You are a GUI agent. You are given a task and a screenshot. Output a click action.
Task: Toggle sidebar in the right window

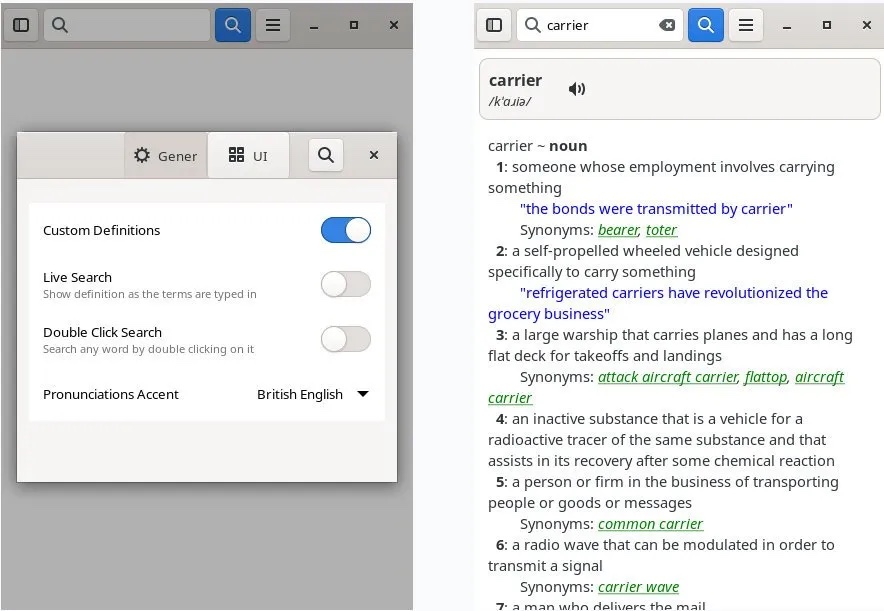point(493,25)
